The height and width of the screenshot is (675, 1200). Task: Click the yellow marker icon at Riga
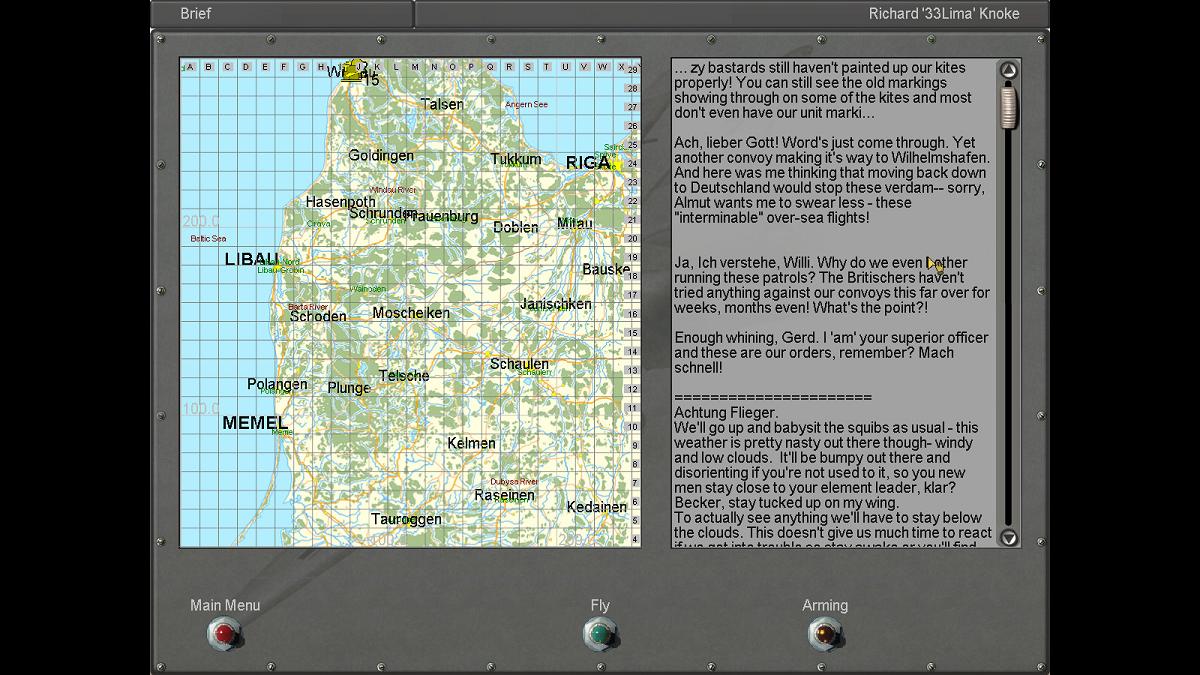point(616,163)
